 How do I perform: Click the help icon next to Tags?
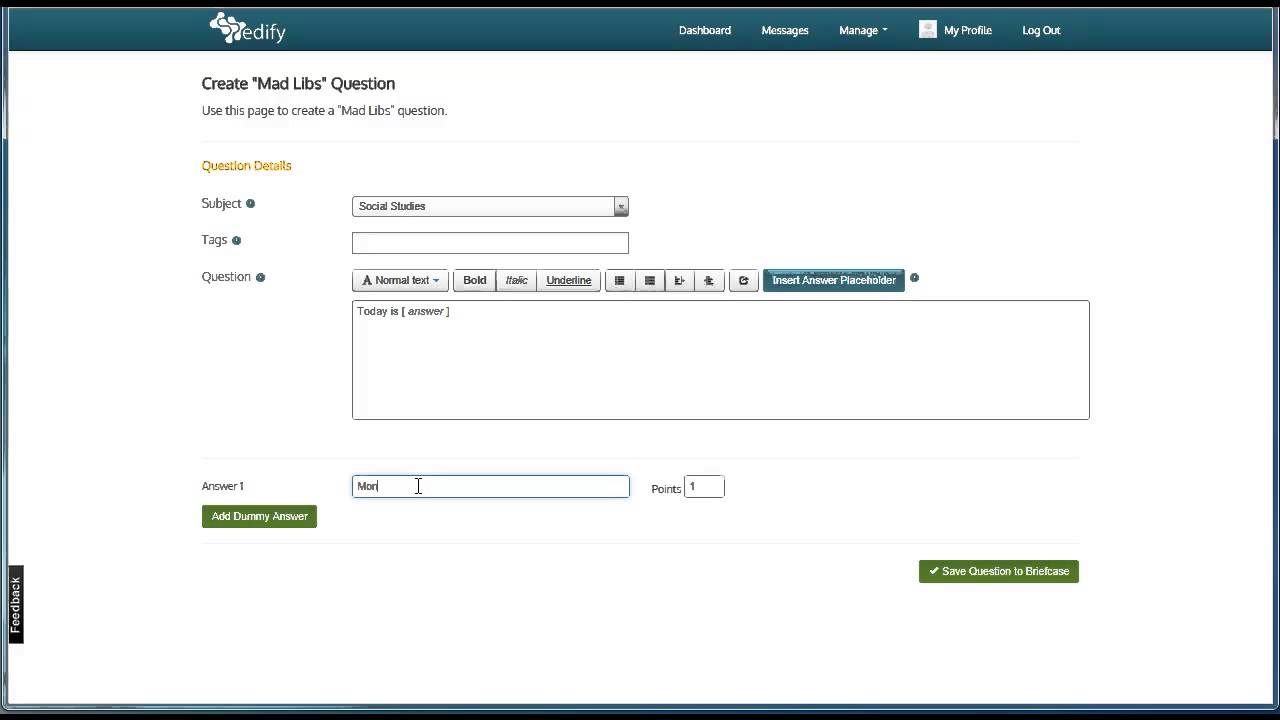coord(236,240)
